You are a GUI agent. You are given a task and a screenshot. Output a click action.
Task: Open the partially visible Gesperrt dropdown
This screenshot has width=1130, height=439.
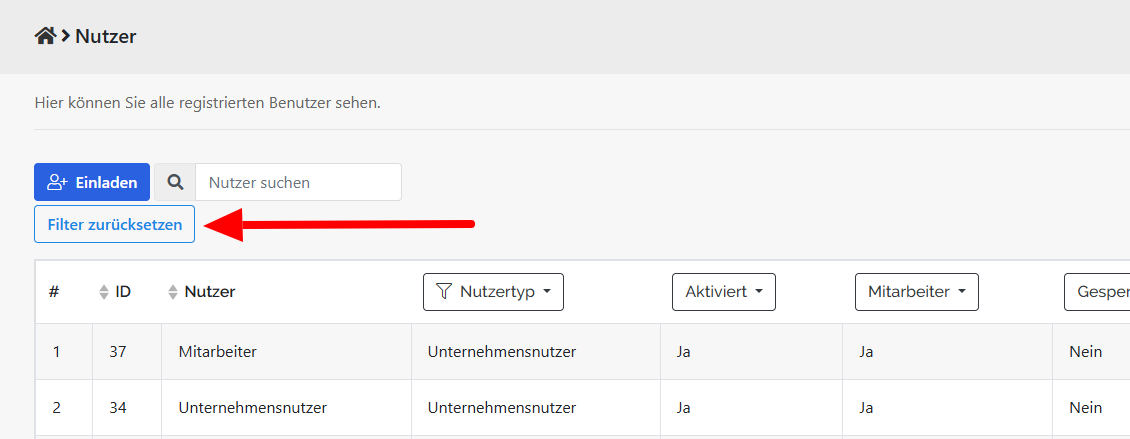click(x=1096, y=292)
